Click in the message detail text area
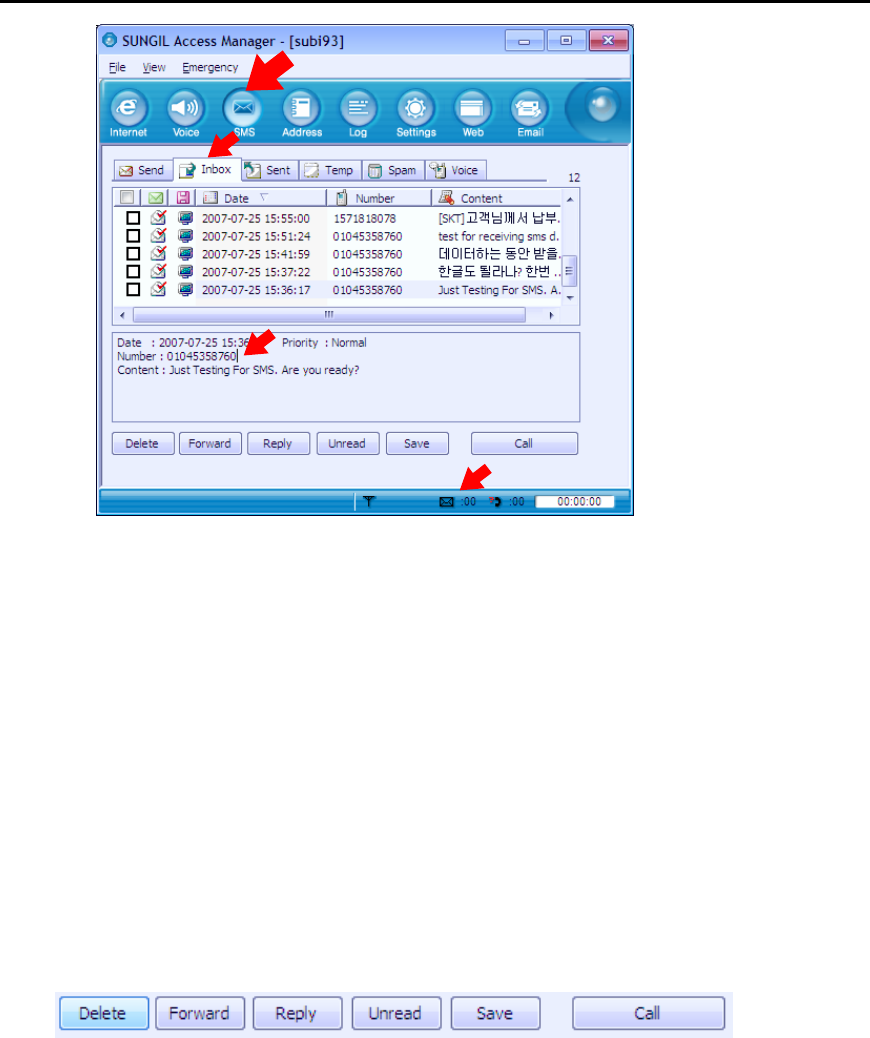The image size is (870, 1038). tap(346, 377)
